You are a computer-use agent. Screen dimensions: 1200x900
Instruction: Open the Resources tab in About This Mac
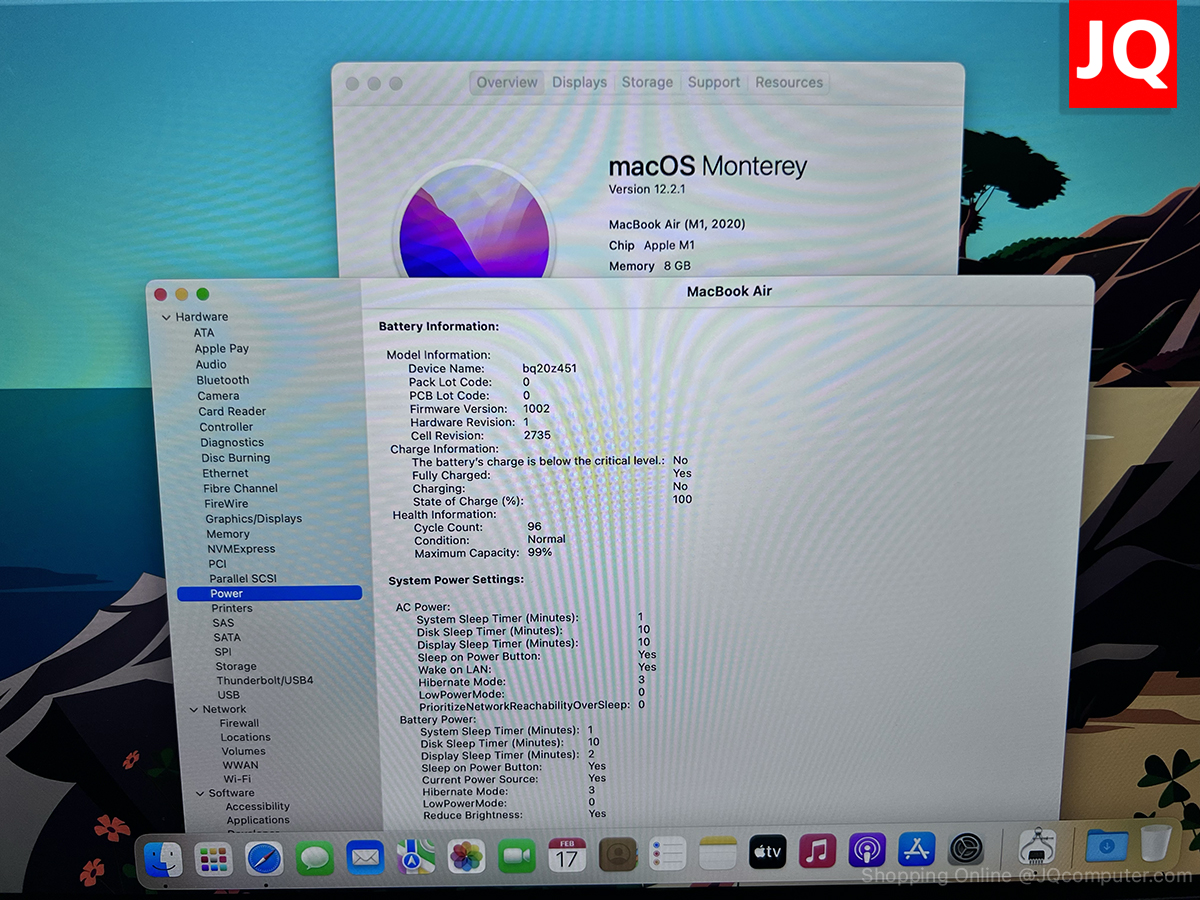(x=789, y=83)
